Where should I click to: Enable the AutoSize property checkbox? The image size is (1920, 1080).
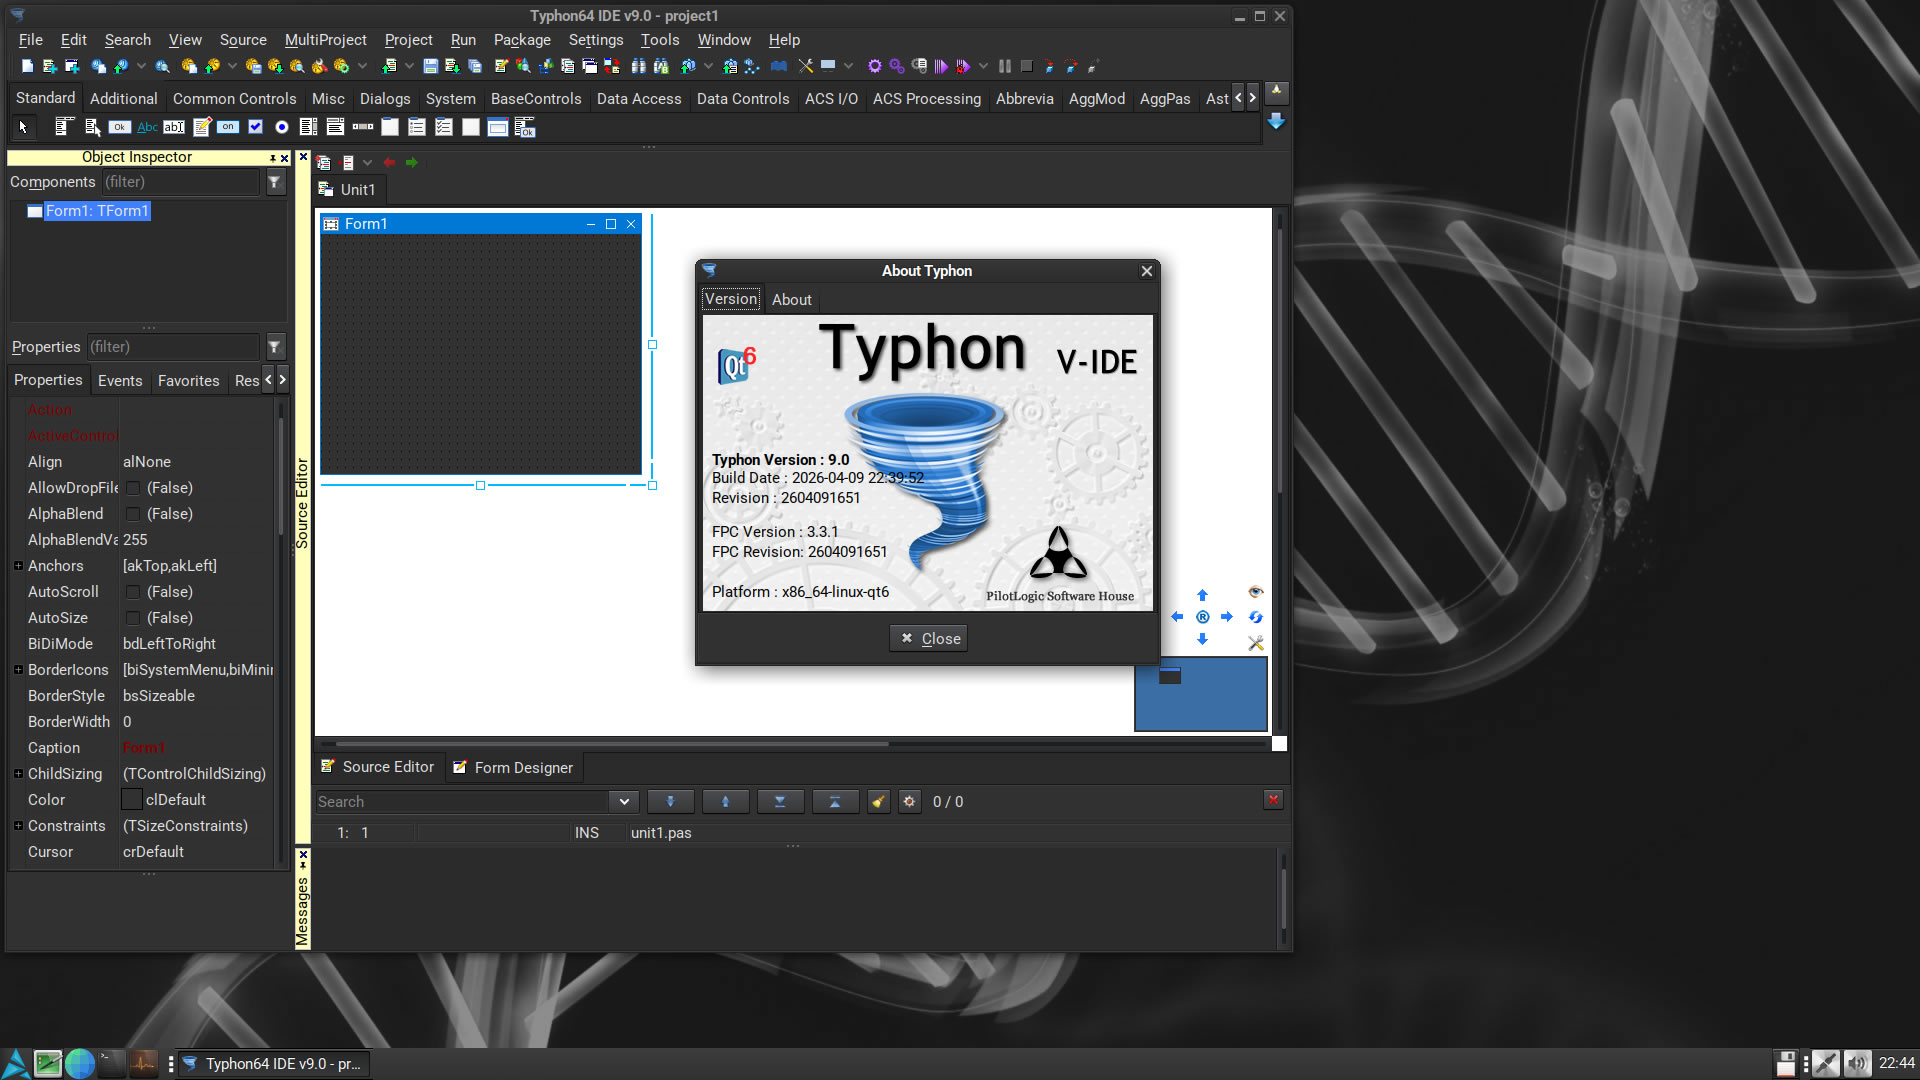tap(133, 618)
